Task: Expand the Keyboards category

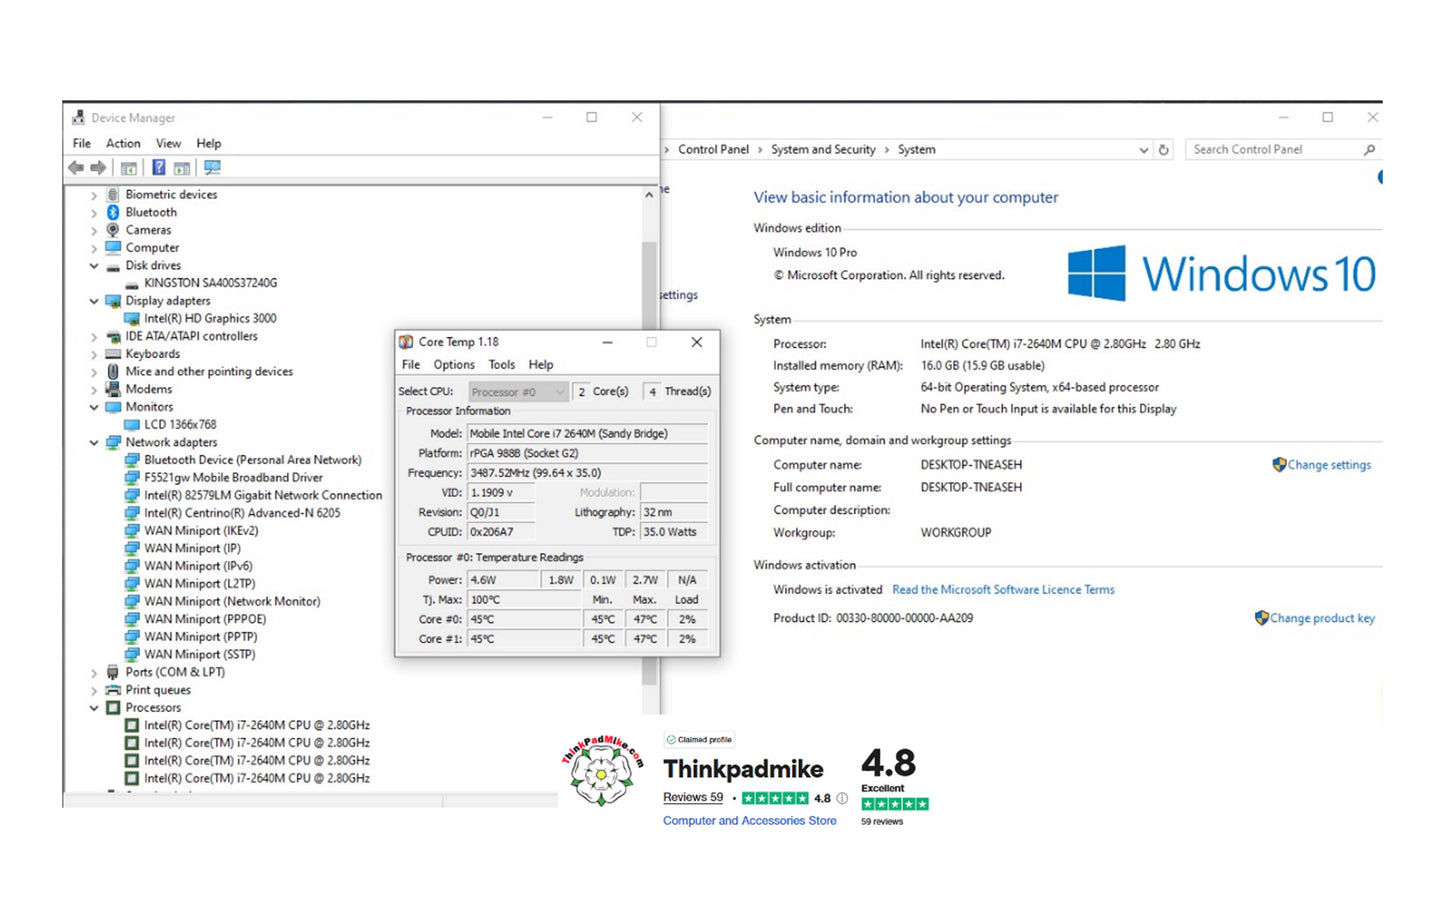Action: point(94,354)
